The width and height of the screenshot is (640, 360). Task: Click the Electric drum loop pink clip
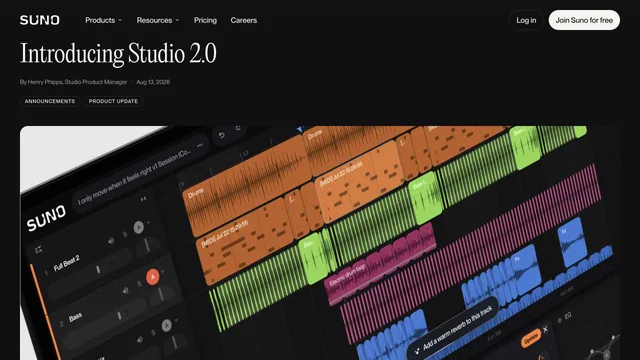(380, 264)
